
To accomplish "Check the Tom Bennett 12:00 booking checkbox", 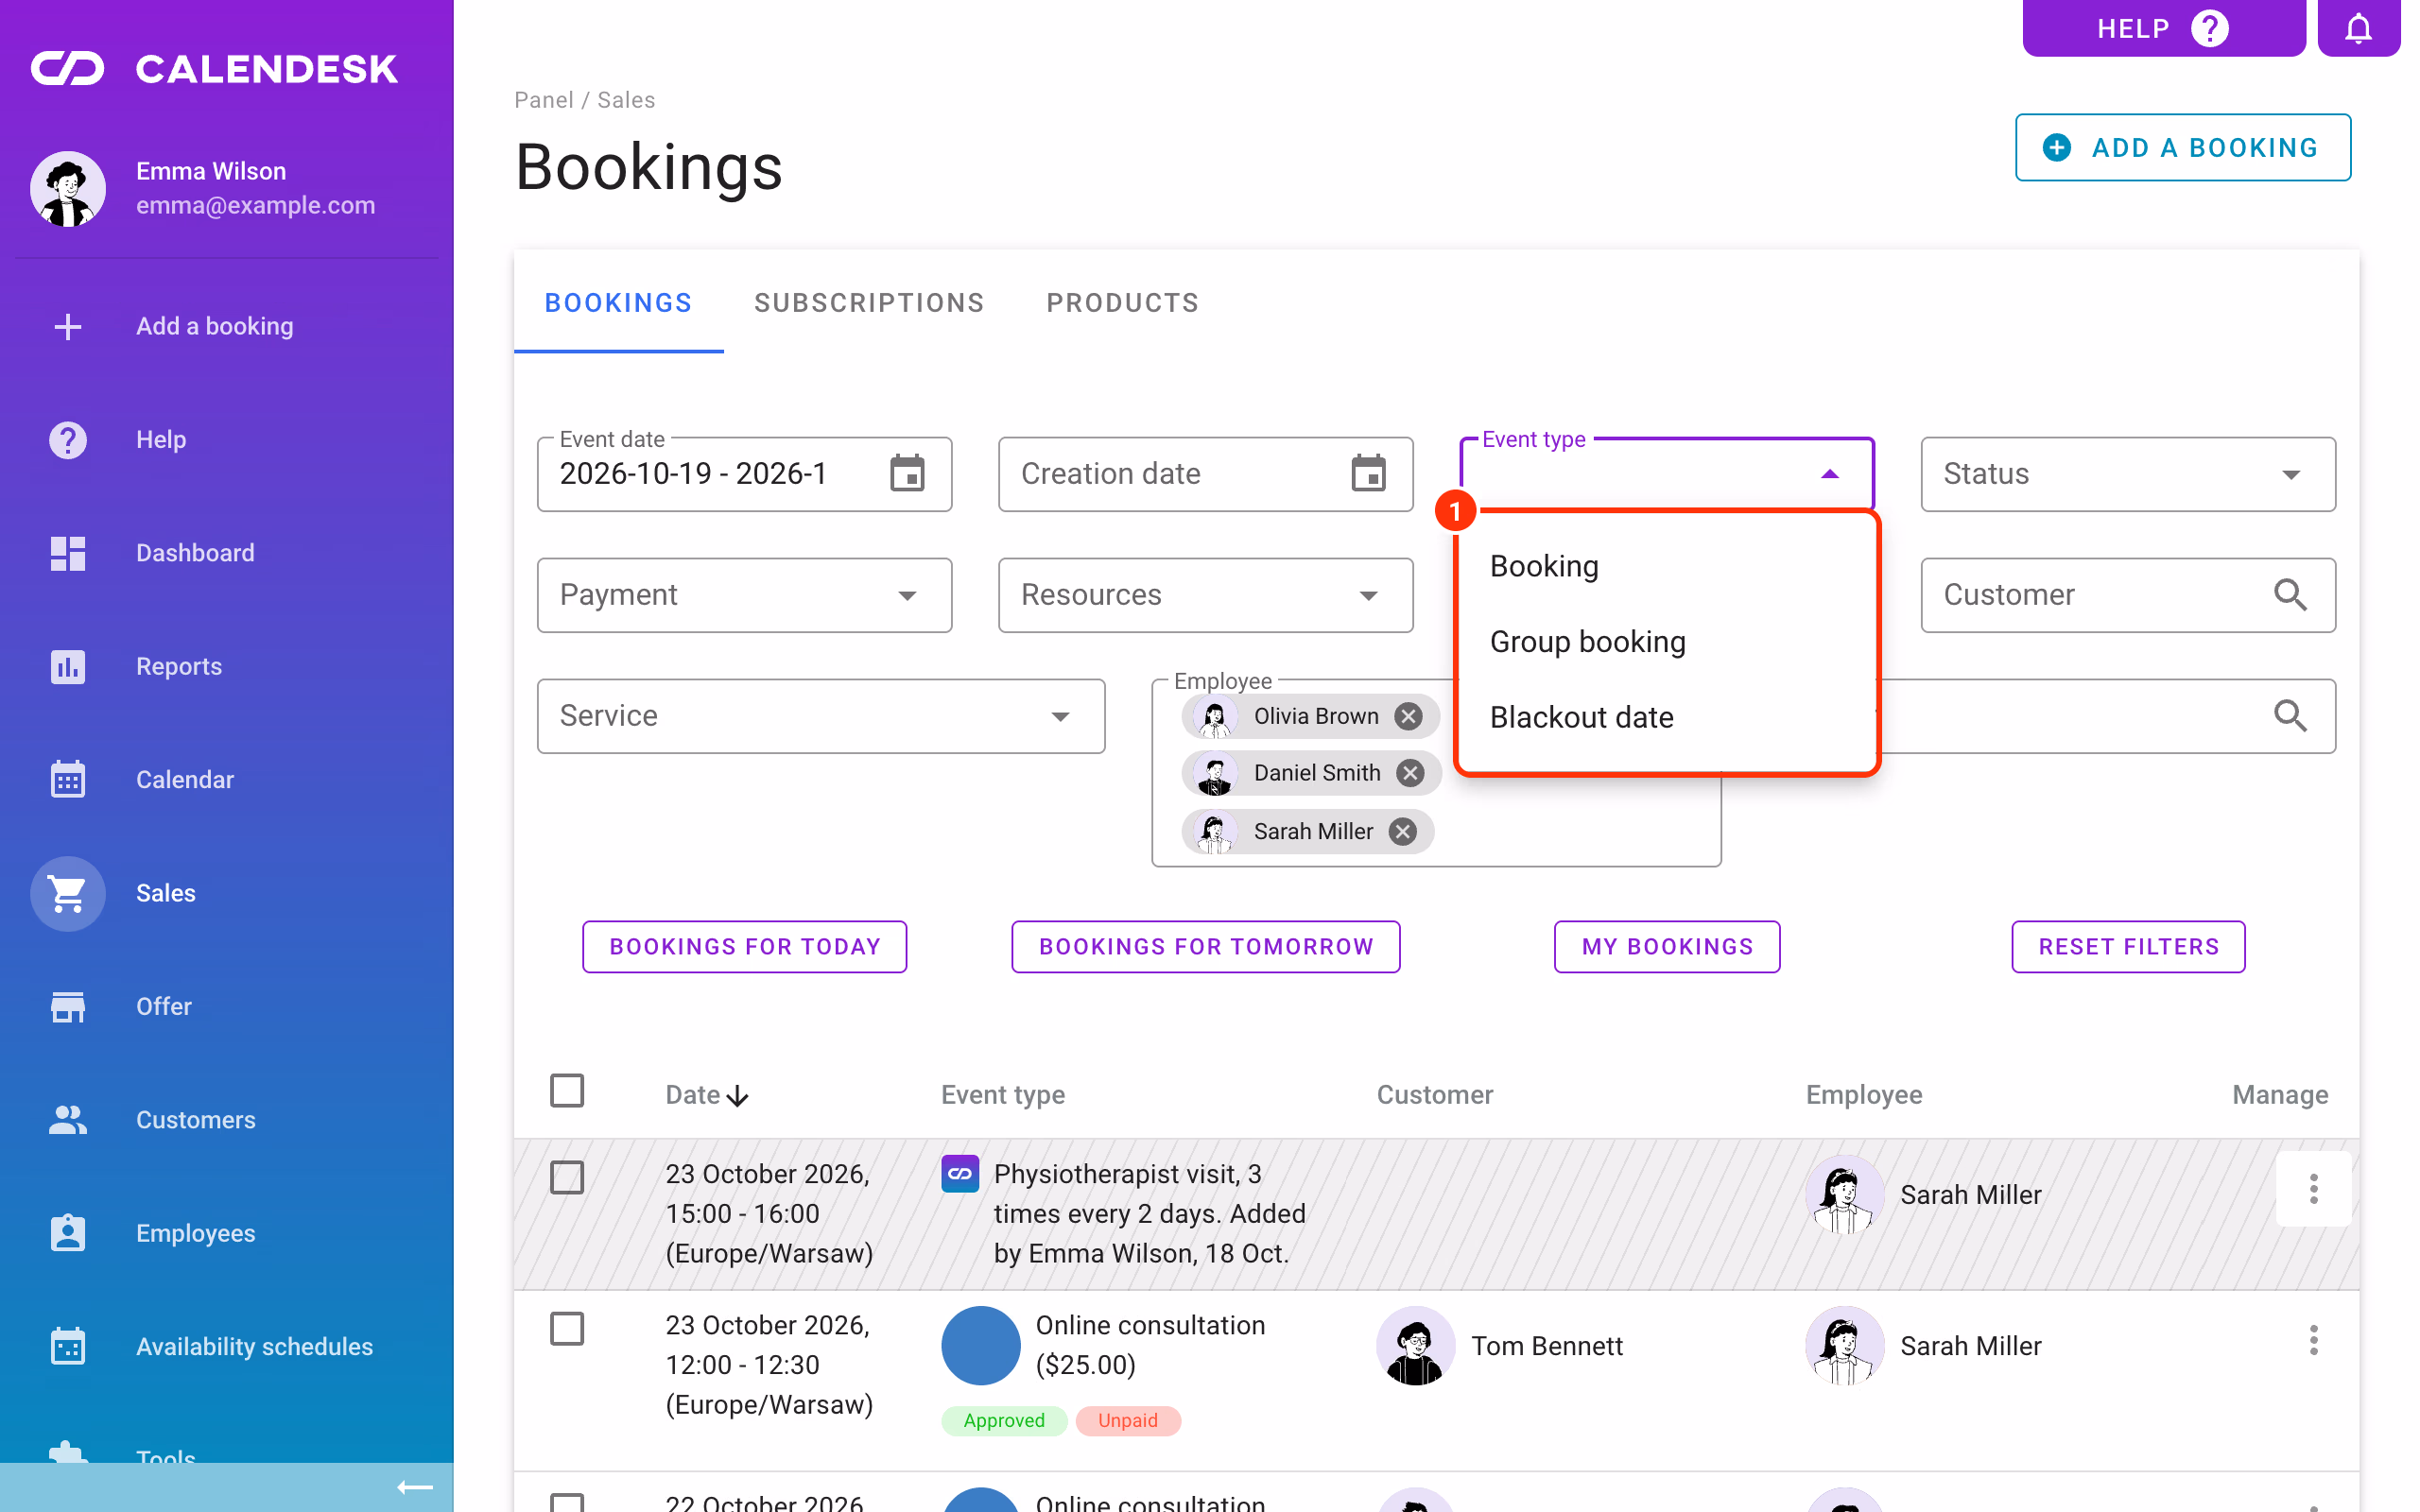I will pos(567,1329).
